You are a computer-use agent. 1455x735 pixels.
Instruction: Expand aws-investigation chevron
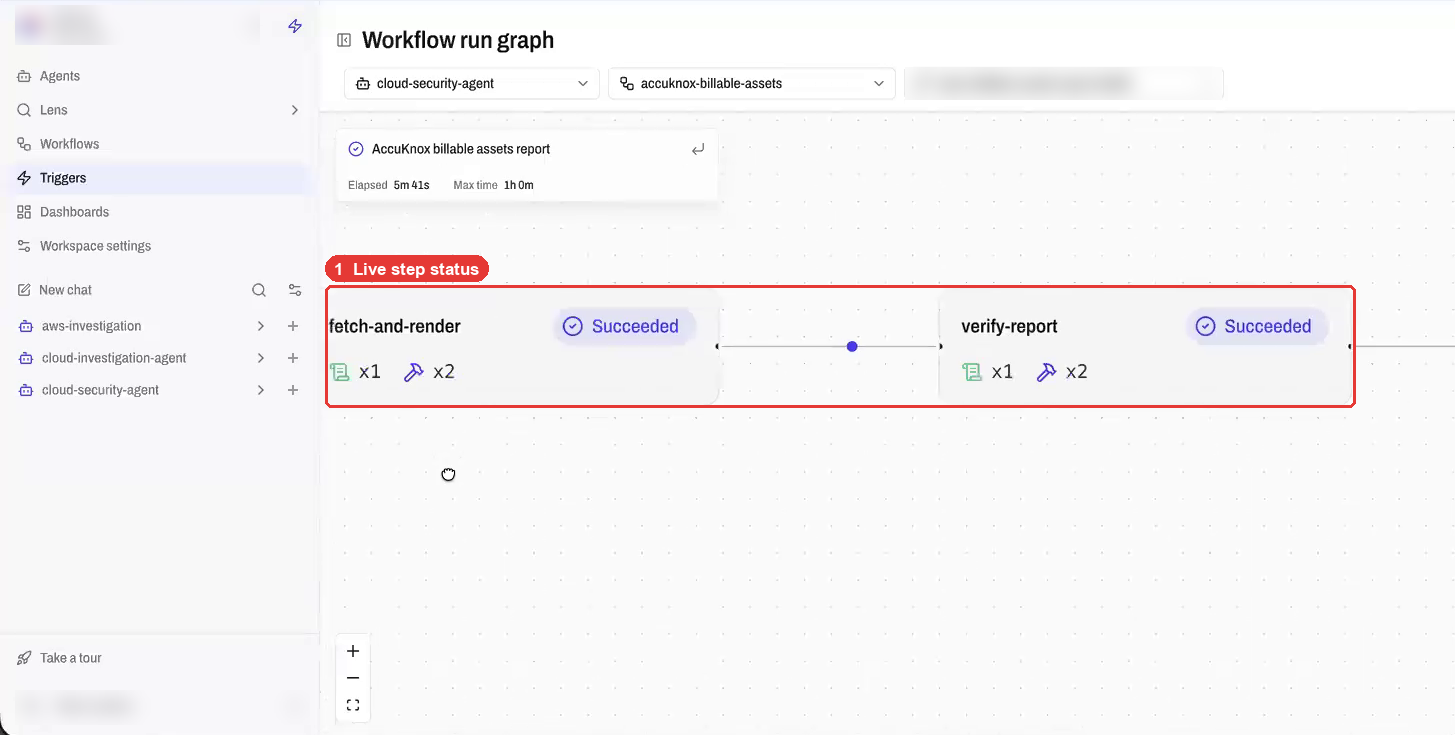coord(260,326)
